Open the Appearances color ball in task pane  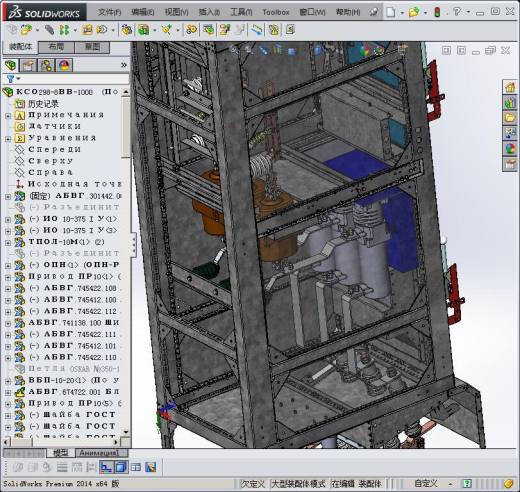(510, 149)
